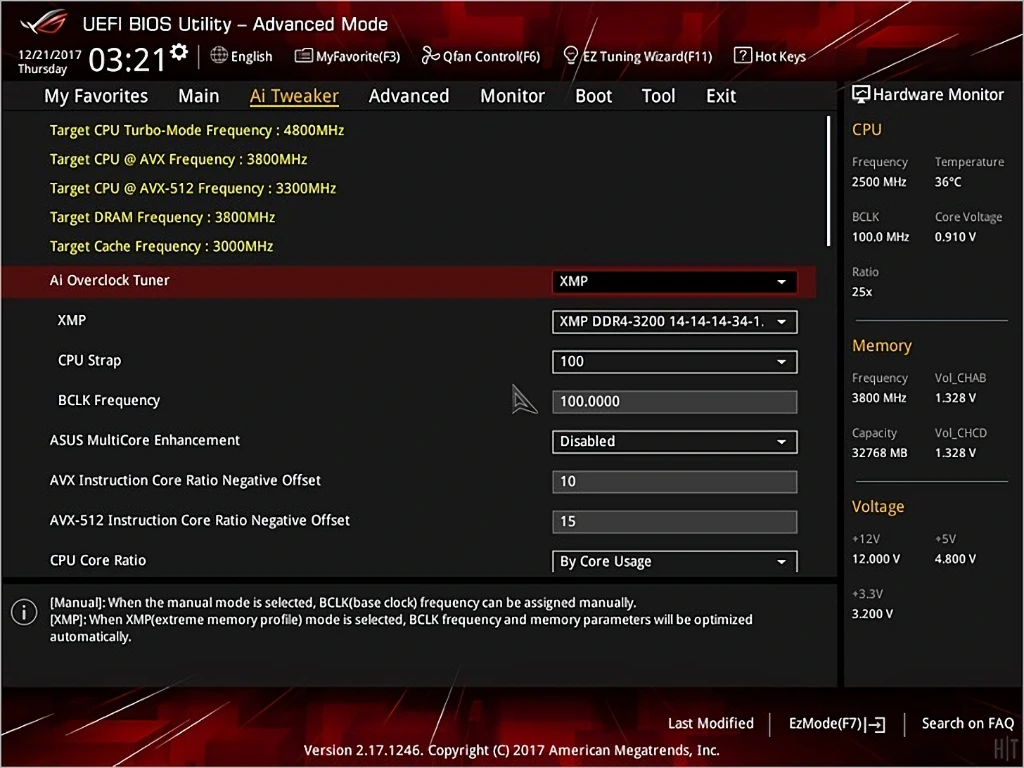Viewport: 1024px width, 768px height.
Task: Open ASUS MultiCore Enhancement dropdown
Action: click(674, 441)
